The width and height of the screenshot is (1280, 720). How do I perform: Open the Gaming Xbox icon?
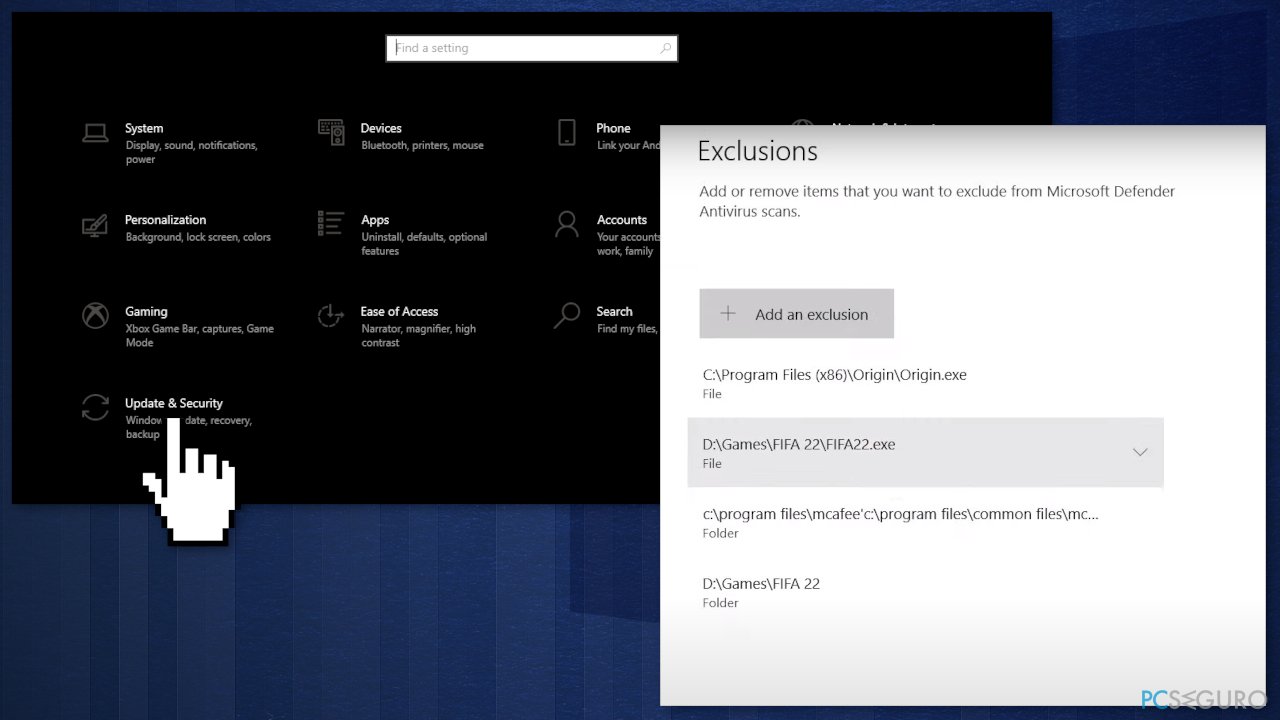pos(95,316)
